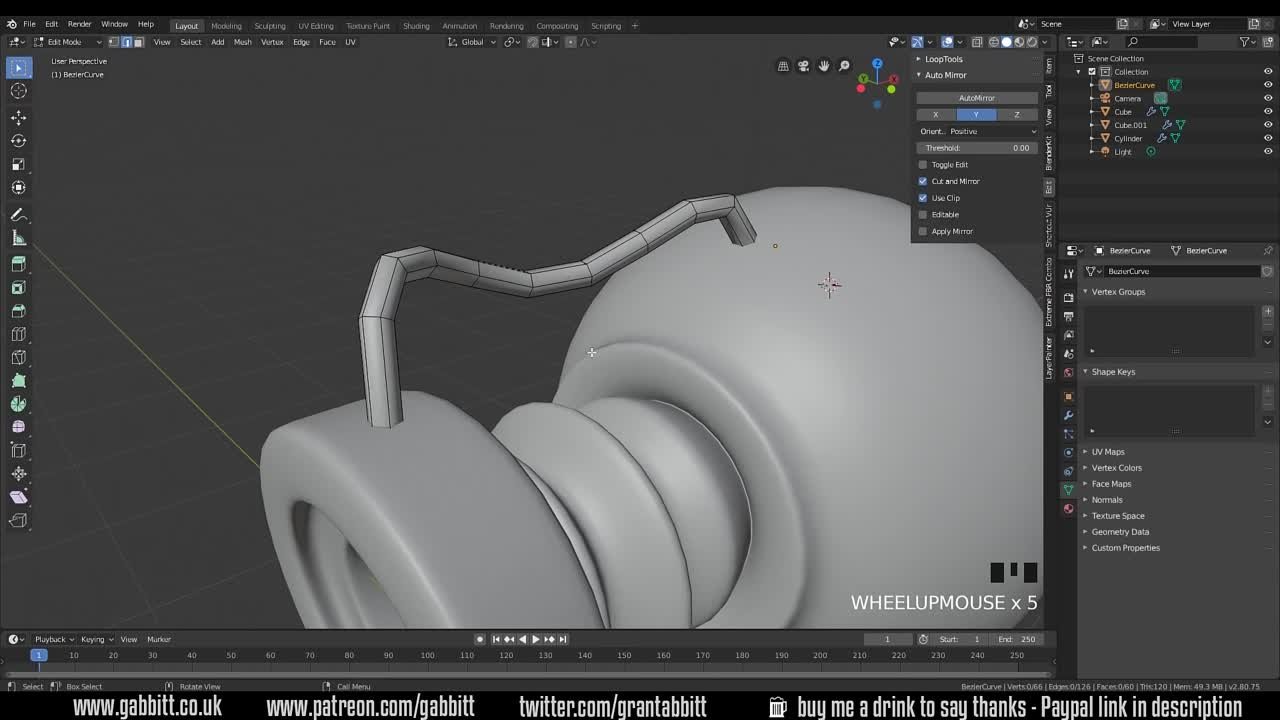The height and width of the screenshot is (720, 1280).
Task: Enable the Toggle Edit checkbox in Auto Mirror
Action: [922, 164]
